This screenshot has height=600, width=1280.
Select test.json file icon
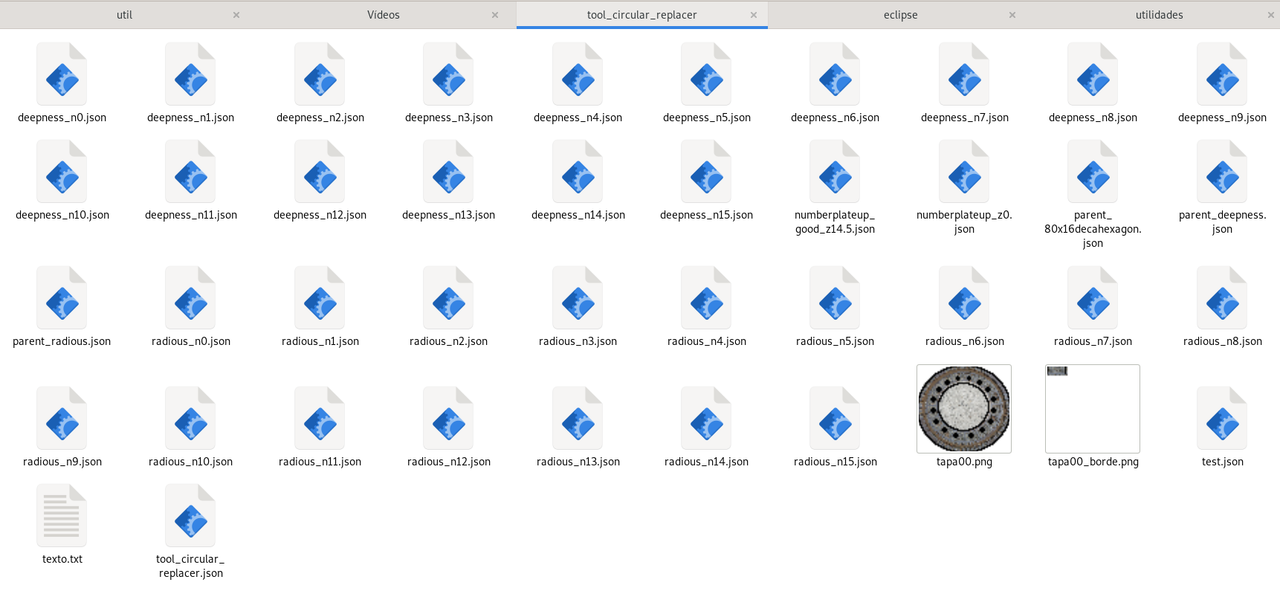(1222, 418)
